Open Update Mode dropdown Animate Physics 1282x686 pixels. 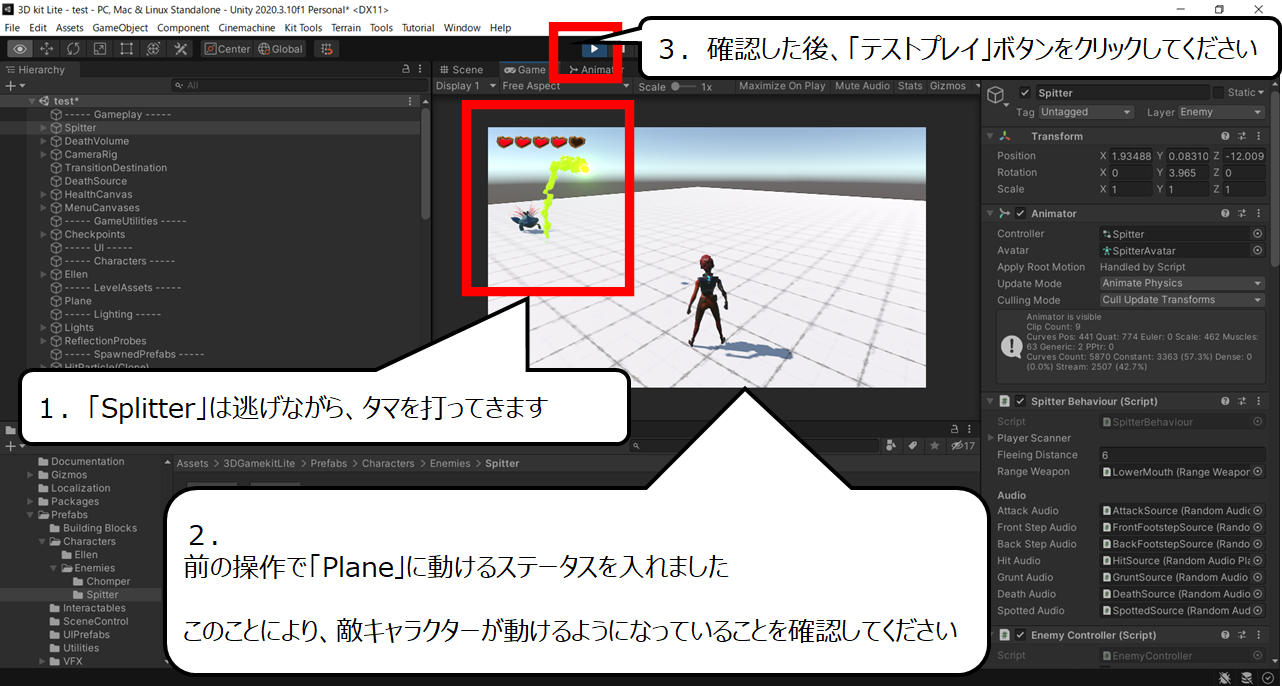point(1183,283)
